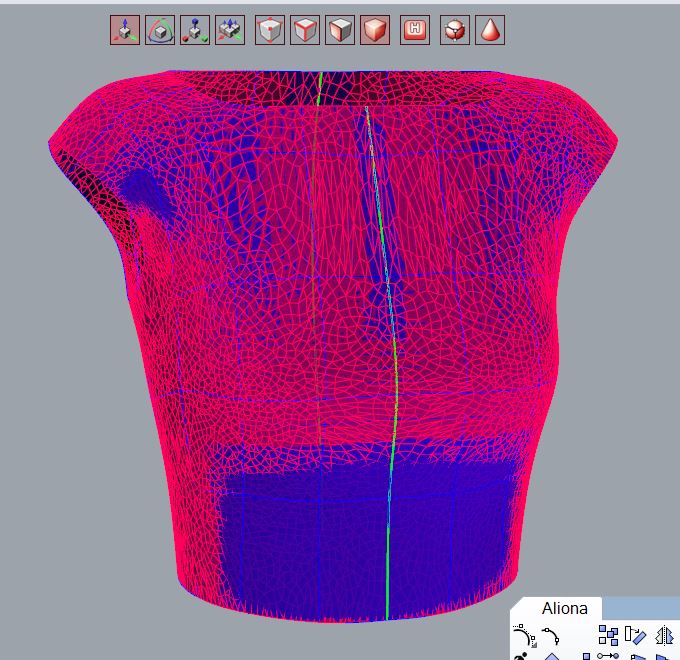This screenshot has width=680, height=660.
Task: Select the scale tool with colored handles
Action: [x=195, y=30]
